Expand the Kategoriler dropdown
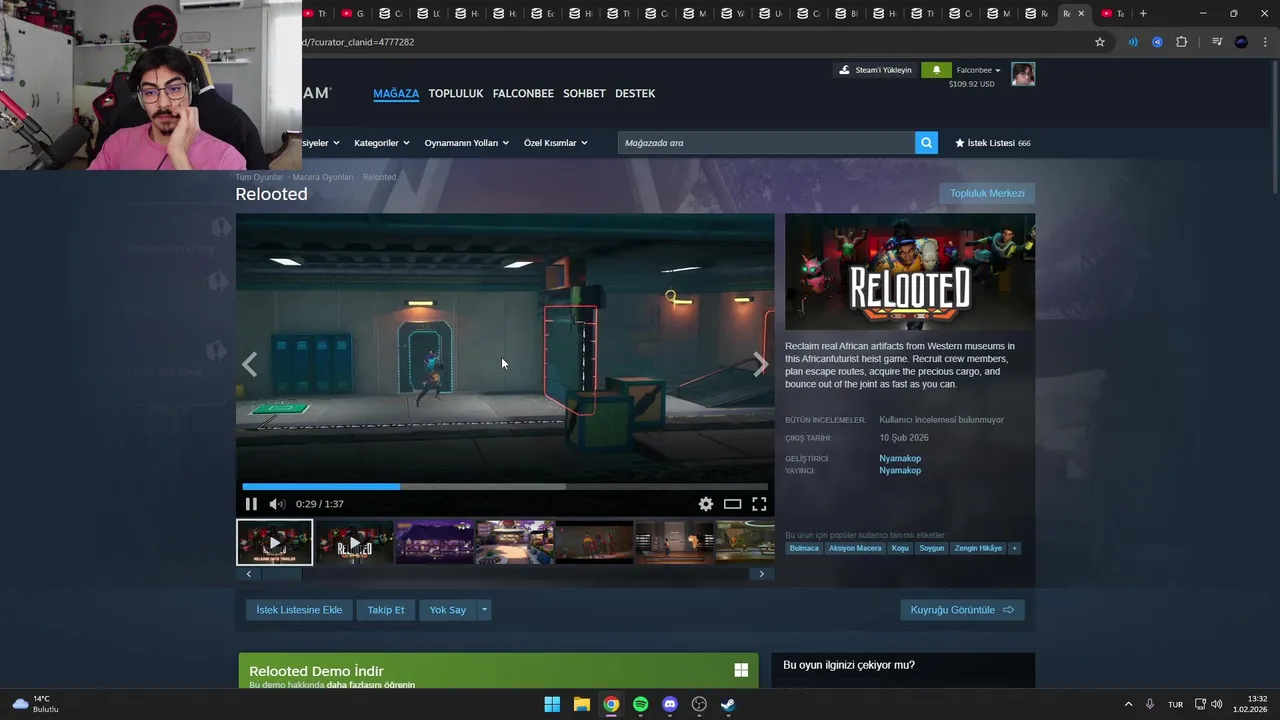The image size is (1280, 720). point(382,143)
